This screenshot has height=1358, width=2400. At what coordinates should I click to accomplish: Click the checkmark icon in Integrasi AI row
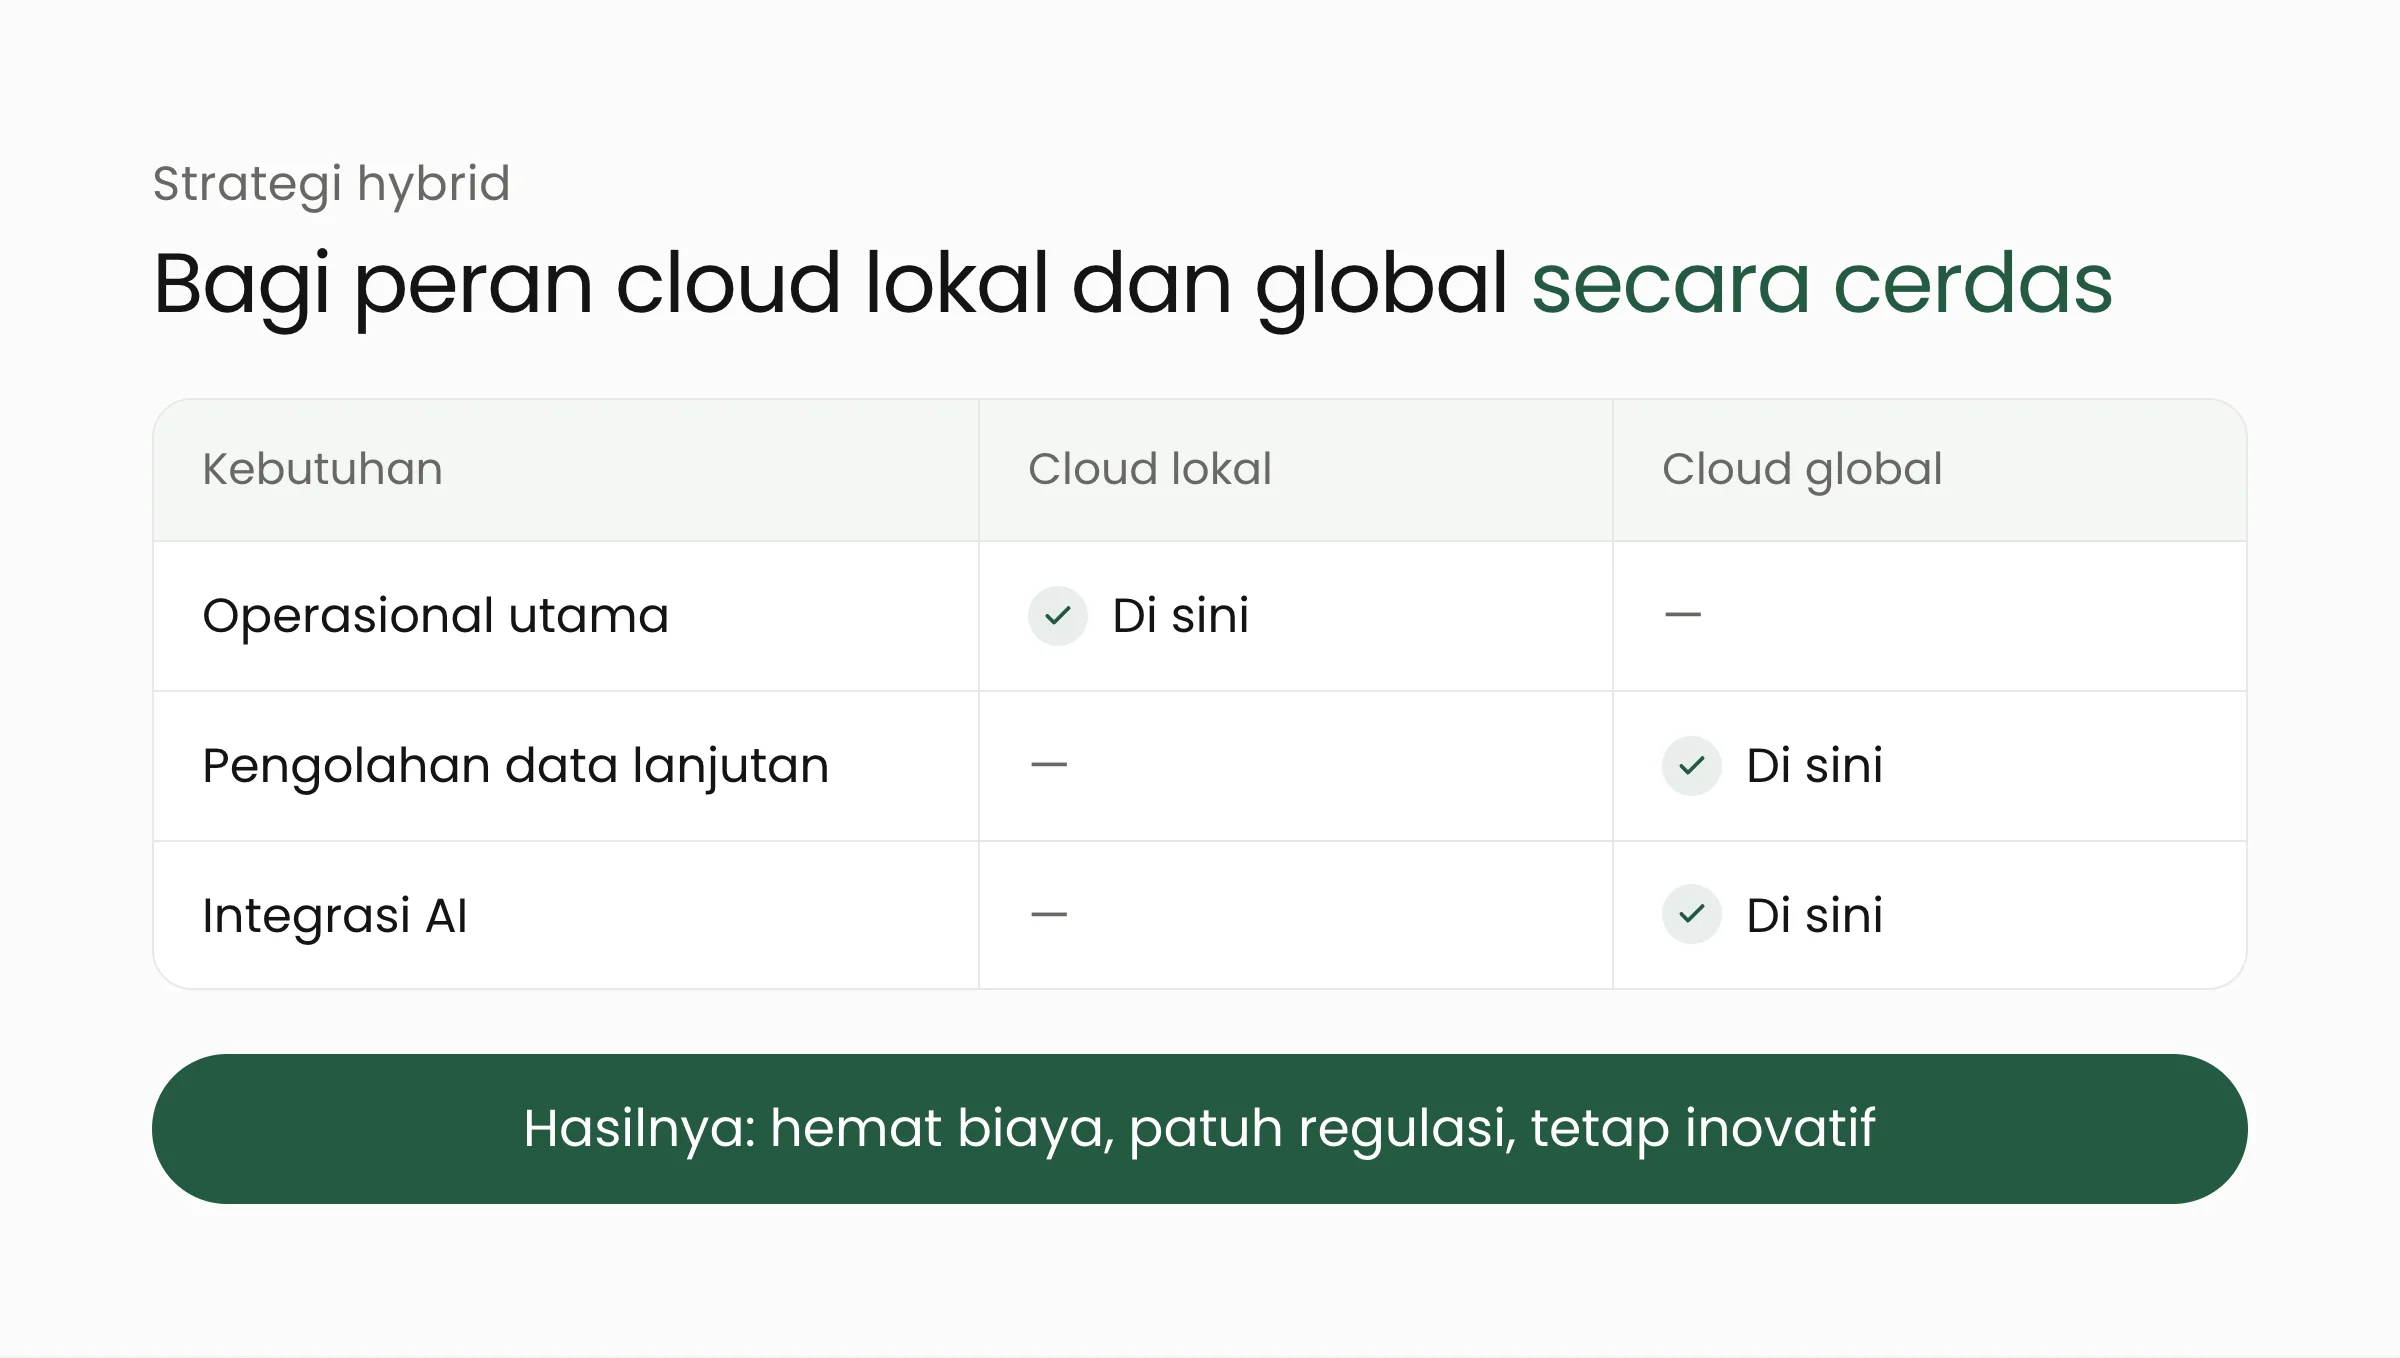click(x=1691, y=914)
